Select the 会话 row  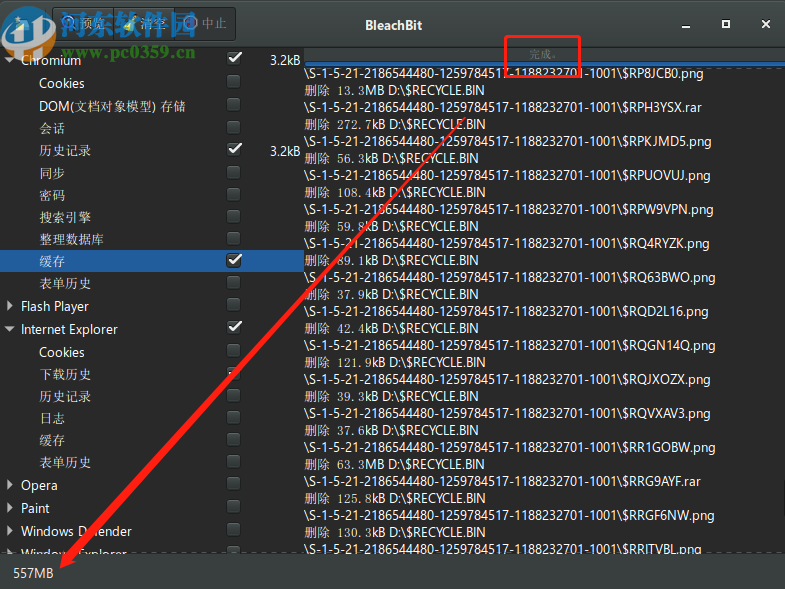(52, 129)
